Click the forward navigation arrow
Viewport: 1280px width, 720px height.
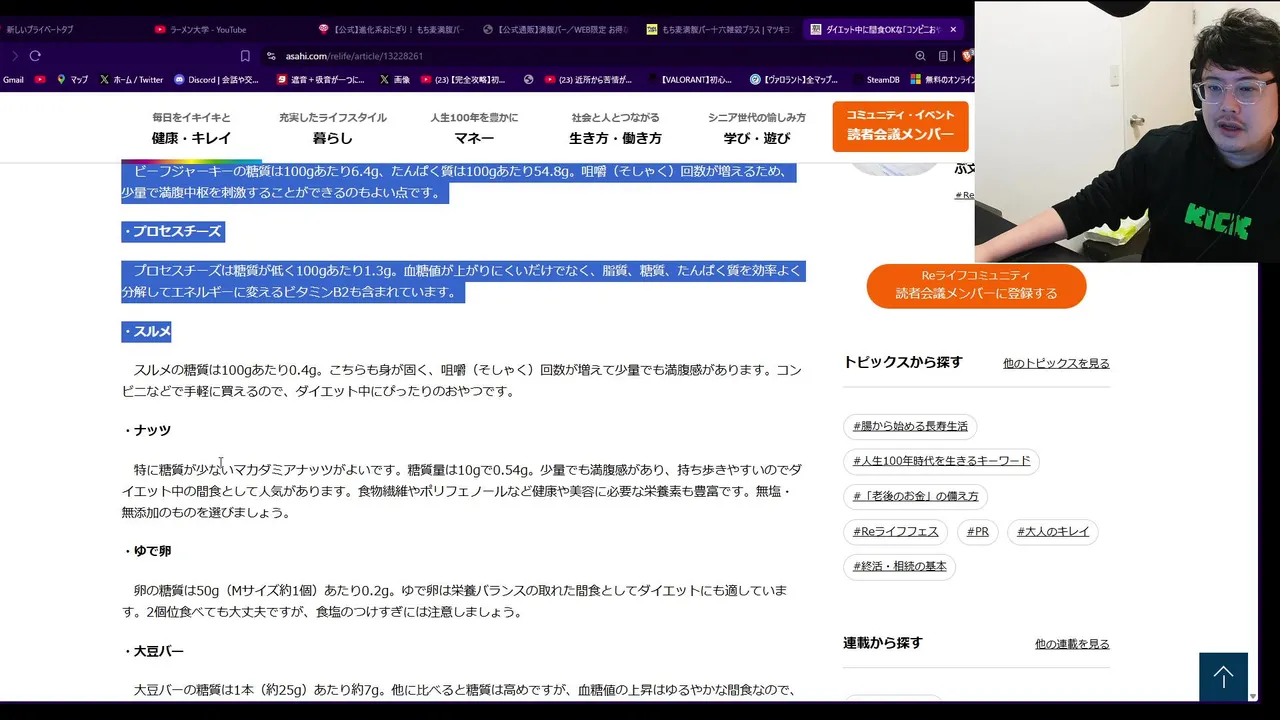(14, 56)
